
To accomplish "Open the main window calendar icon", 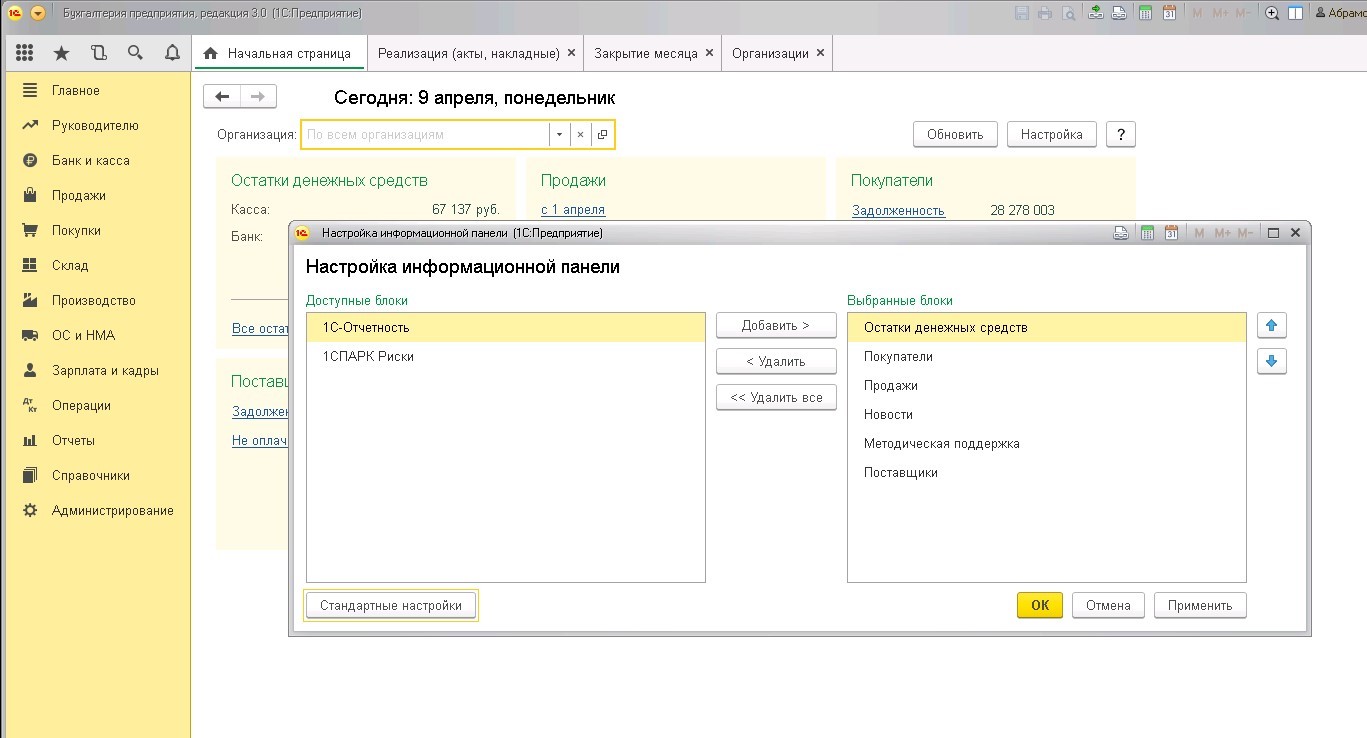I will [x=1169, y=13].
